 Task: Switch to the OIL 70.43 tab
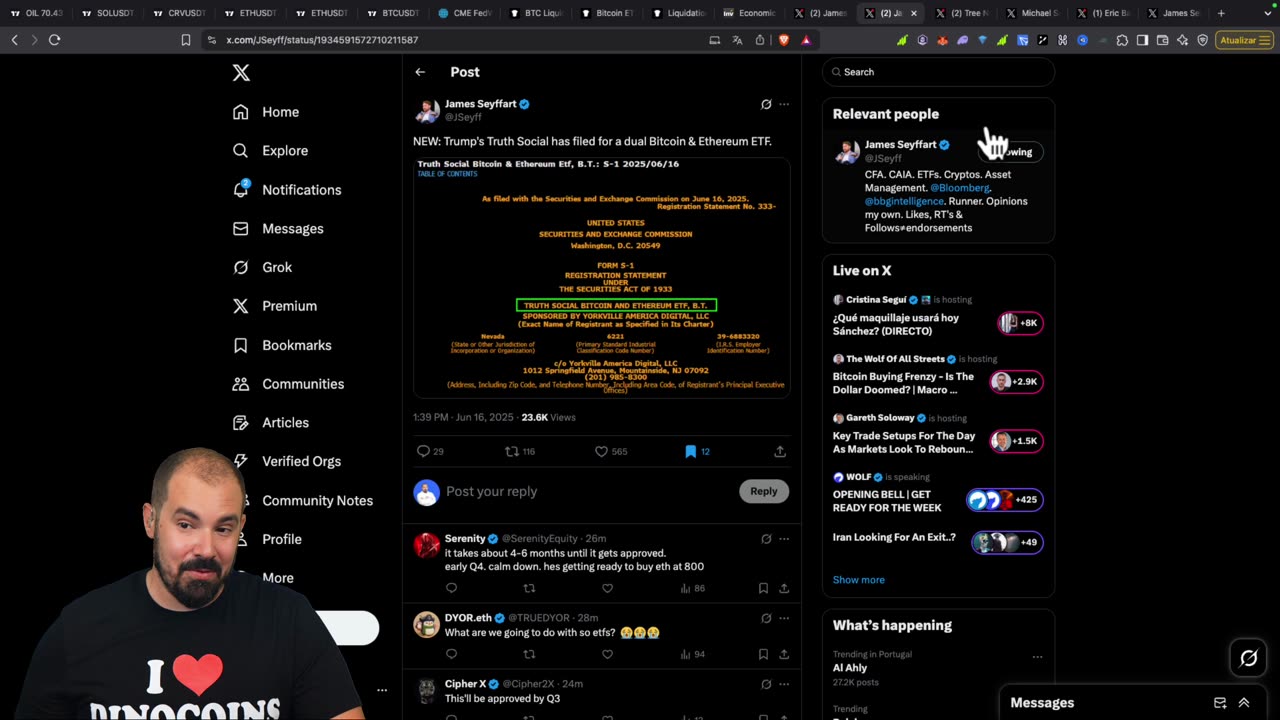[36, 13]
